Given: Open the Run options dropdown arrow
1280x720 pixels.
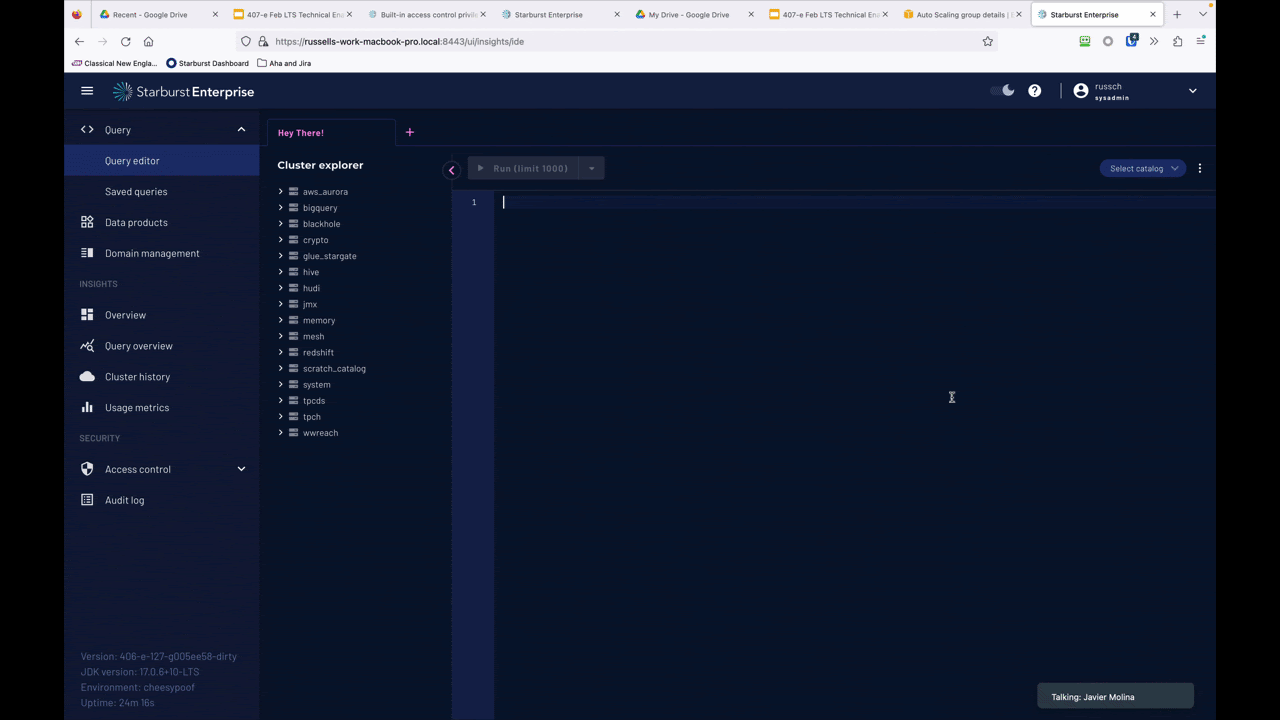Looking at the screenshot, I should (x=591, y=168).
